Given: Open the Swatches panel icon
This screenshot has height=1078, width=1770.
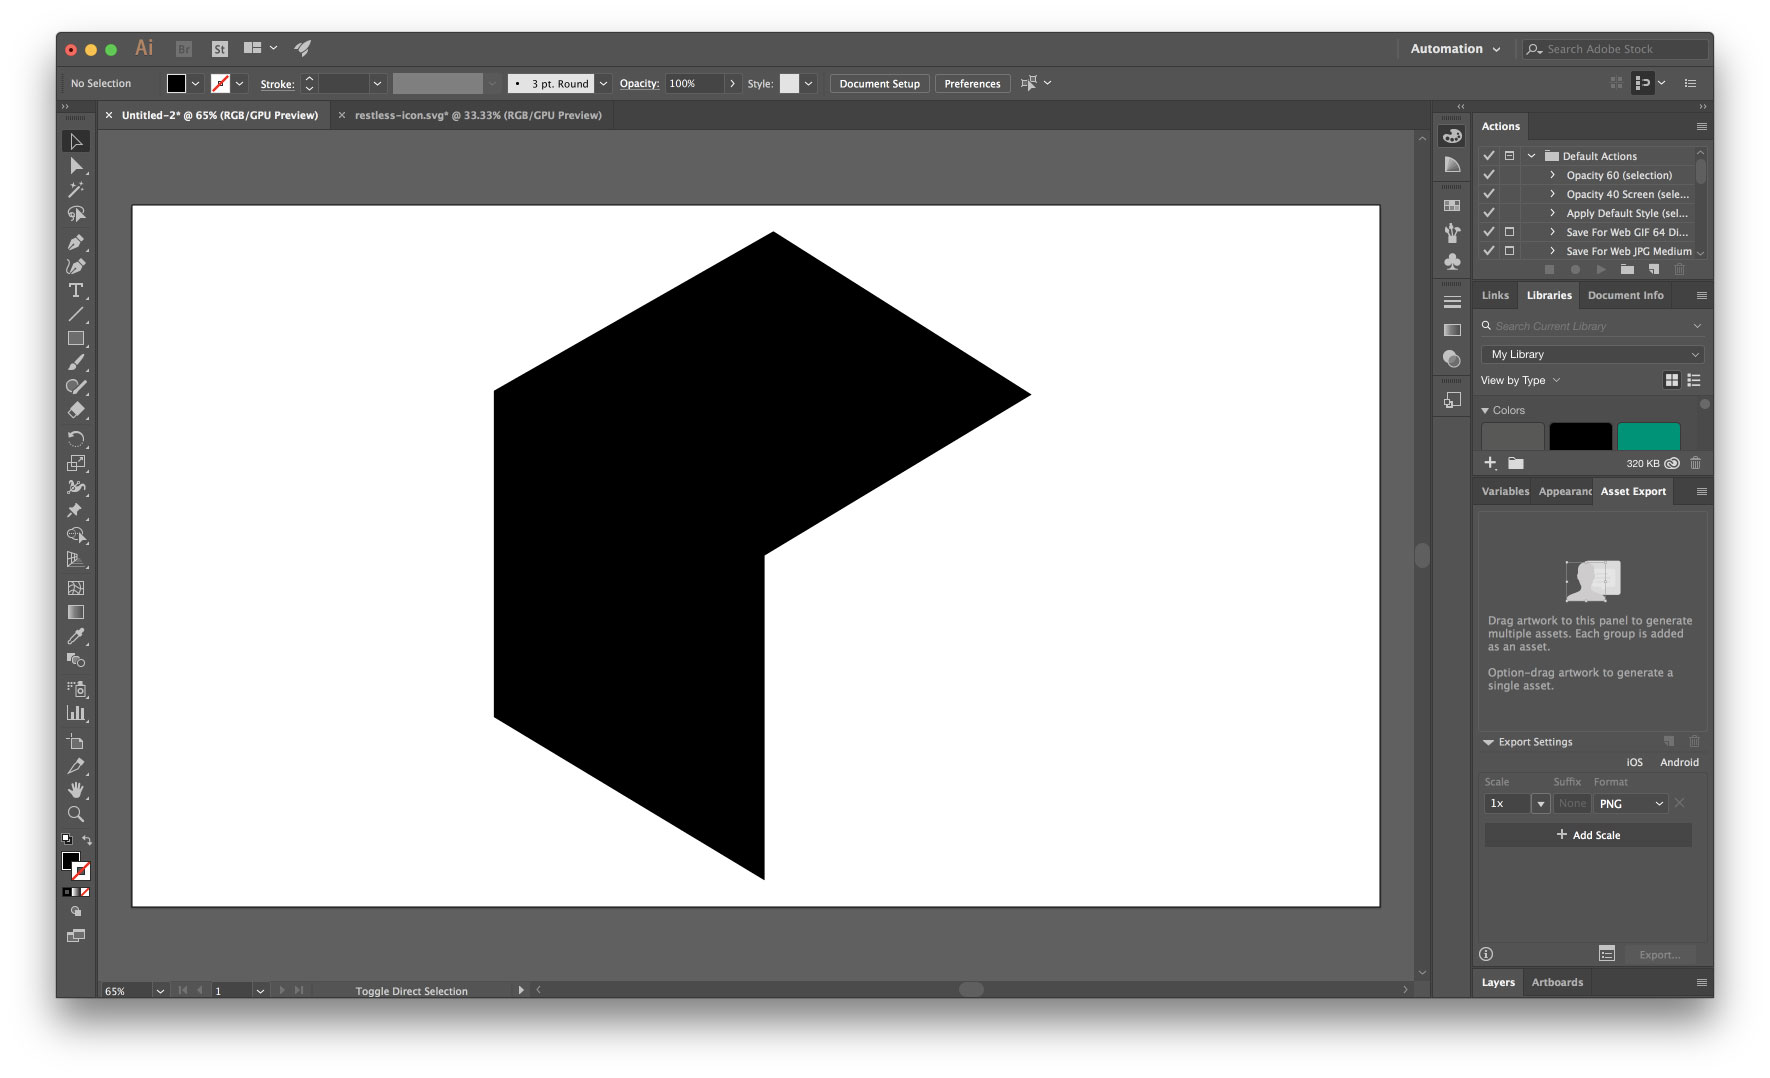Looking at the screenshot, I should (x=1452, y=206).
